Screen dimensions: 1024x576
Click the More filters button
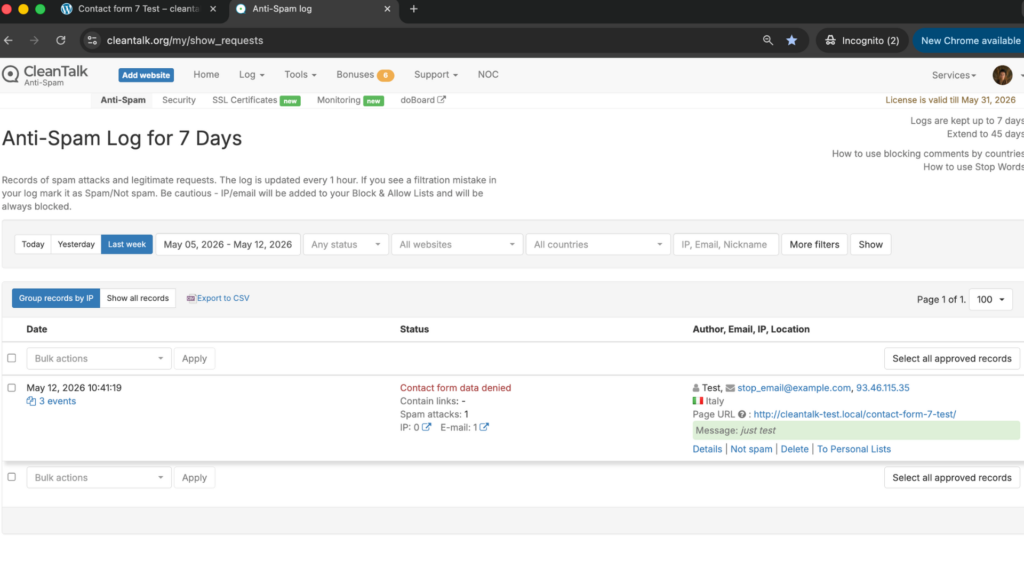[x=814, y=244]
